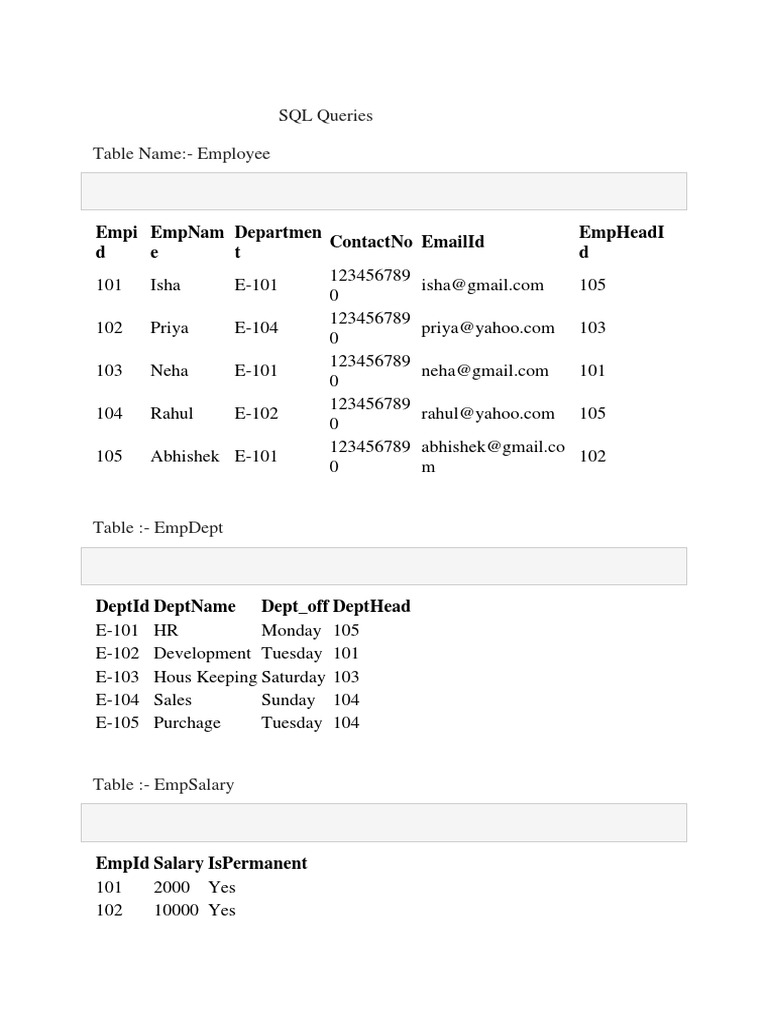Screen dimensions: 768x1024
Task: Select the Rahul employee name cell
Action: click(x=172, y=414)
